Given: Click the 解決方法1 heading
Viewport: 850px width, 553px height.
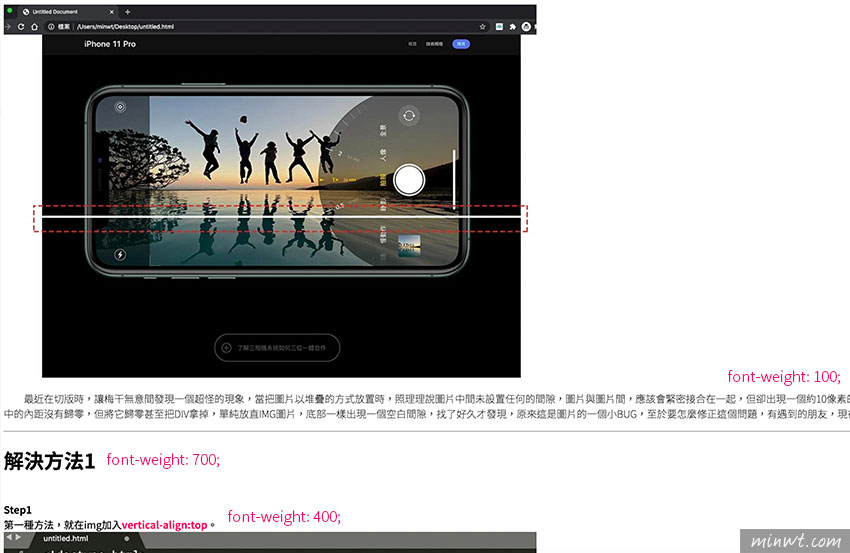Looking at the screenshot, I should (49, 461).
